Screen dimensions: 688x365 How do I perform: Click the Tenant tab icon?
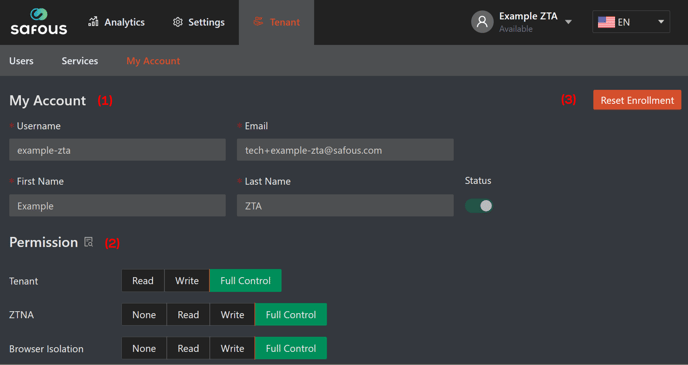tap(258, 21)
